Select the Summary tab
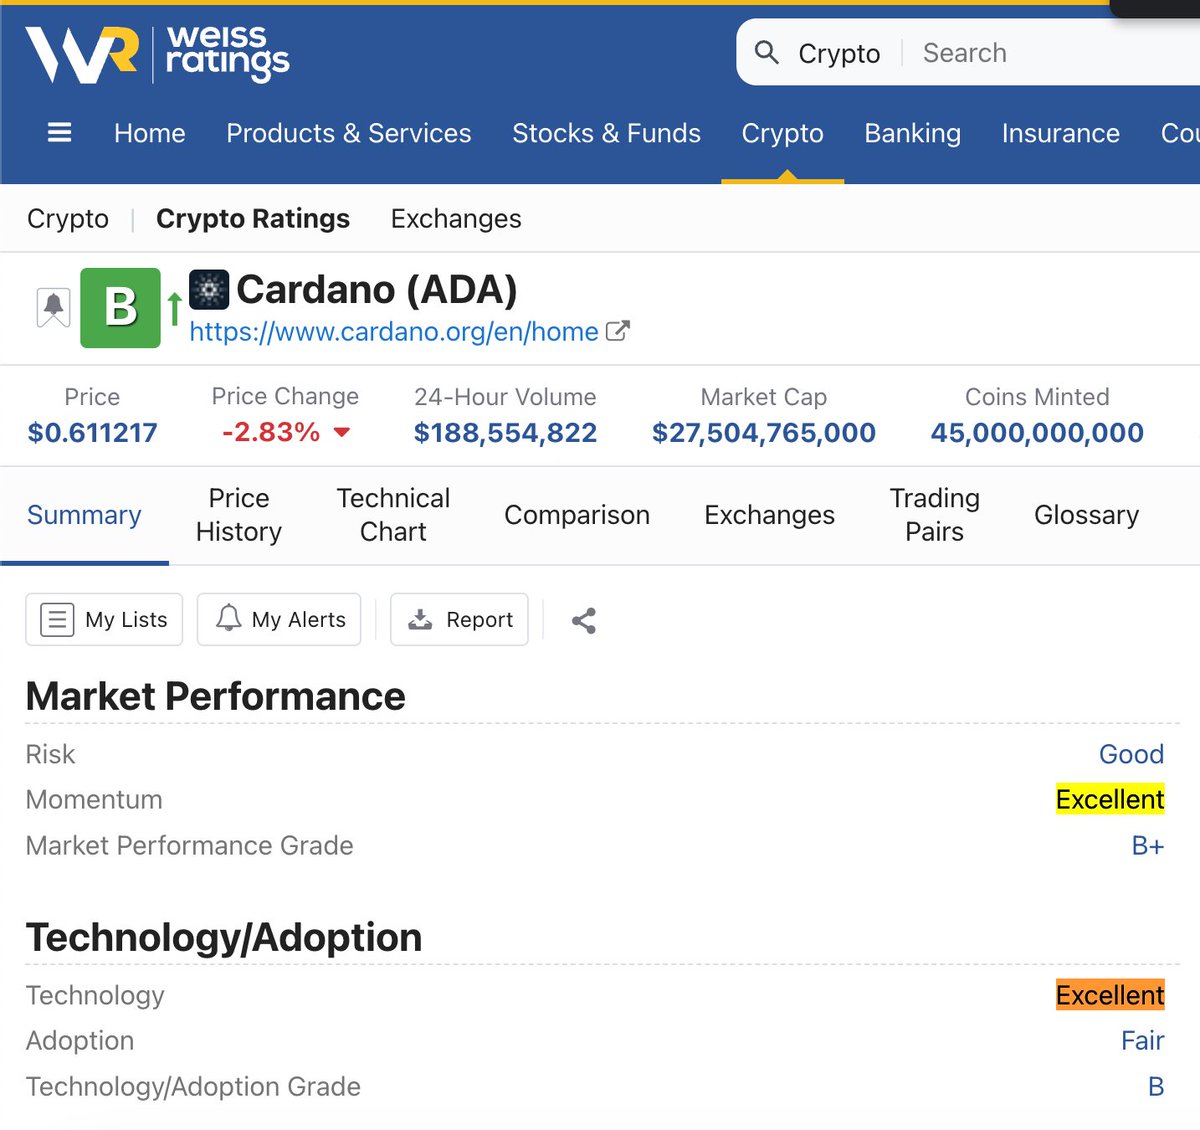 pyautogui.click(x=84, y=515)
